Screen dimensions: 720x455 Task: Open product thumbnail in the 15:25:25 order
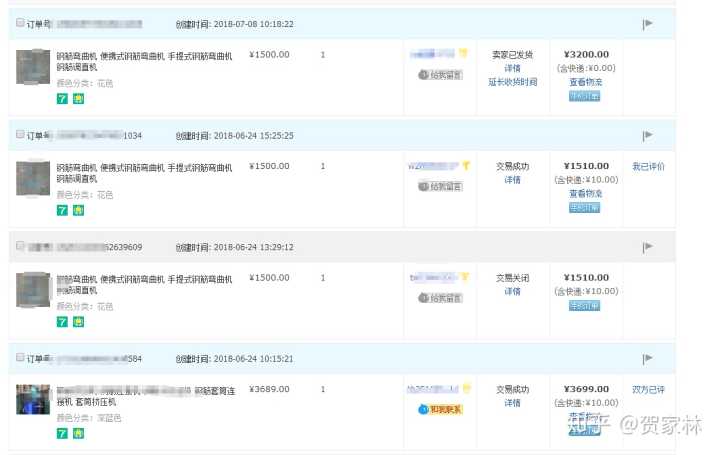(33, 179)
